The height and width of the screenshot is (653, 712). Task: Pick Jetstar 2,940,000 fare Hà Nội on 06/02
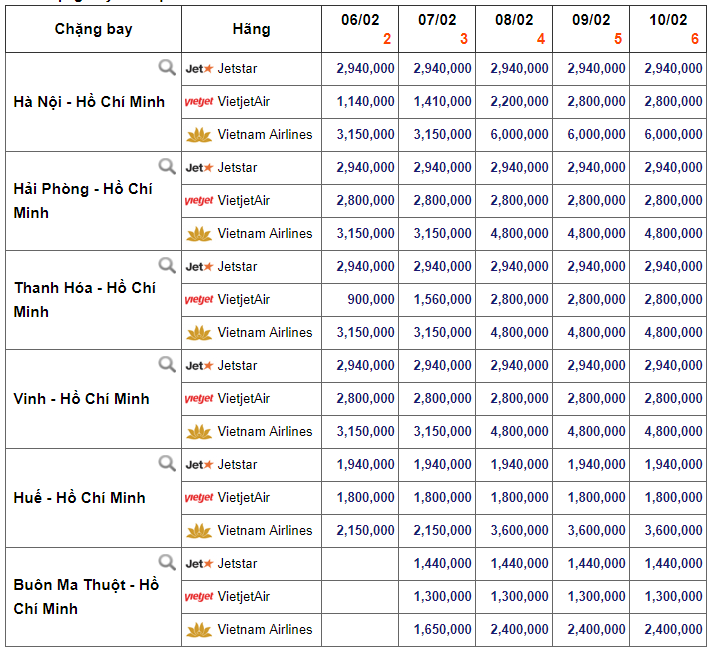pyautogui.click(x=366, y=69)
